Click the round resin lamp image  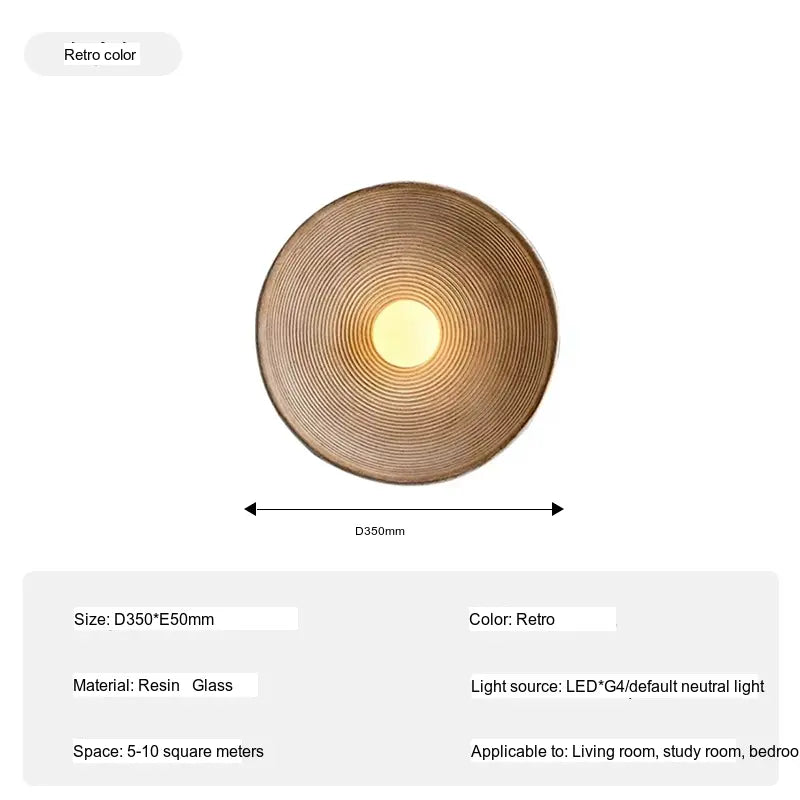tap(407, 333)
